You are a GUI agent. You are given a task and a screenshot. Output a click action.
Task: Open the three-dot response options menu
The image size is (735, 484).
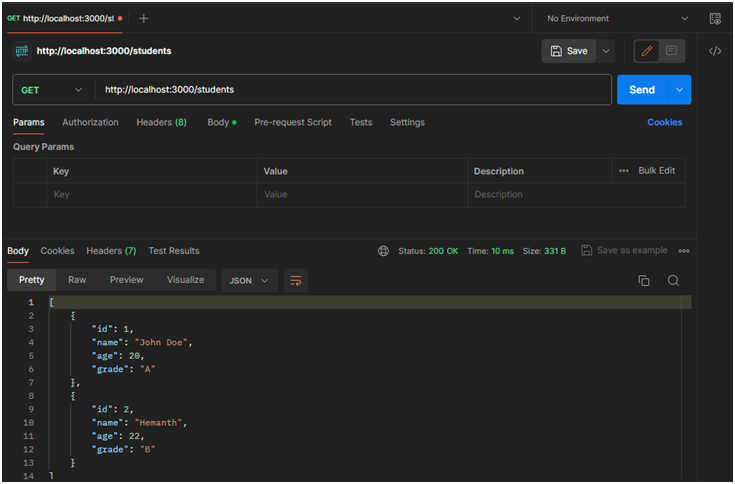pyautogui.click(x=683, y=251)
